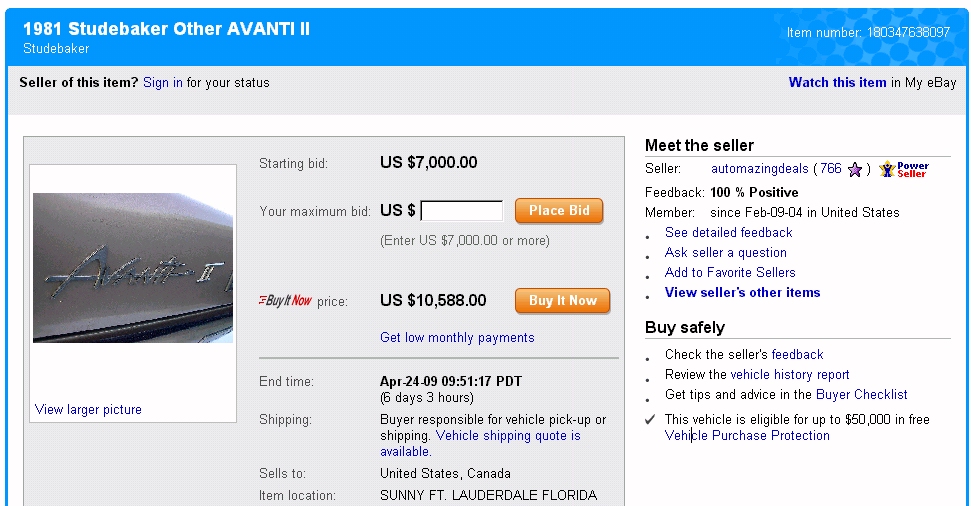Click the purple feedback star icon
This screenshot has width=971, height=506.
coord(855,170)
